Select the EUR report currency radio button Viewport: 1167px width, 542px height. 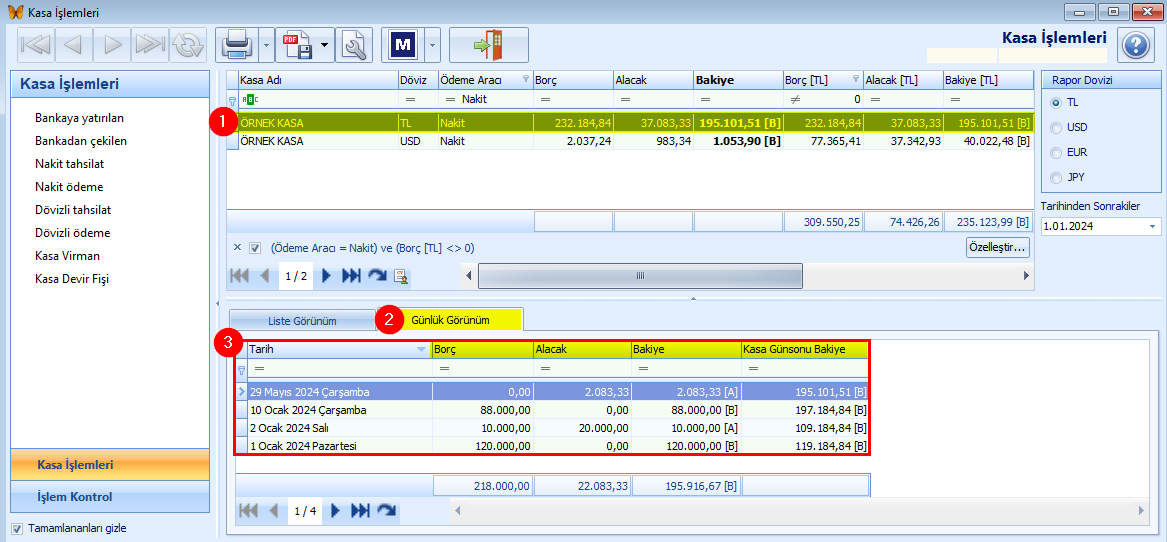[x=1055, y=153]
